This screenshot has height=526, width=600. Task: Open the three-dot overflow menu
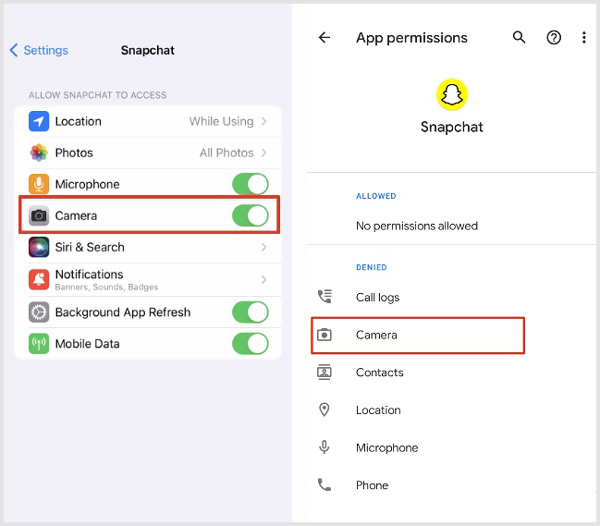click(584, 37)
